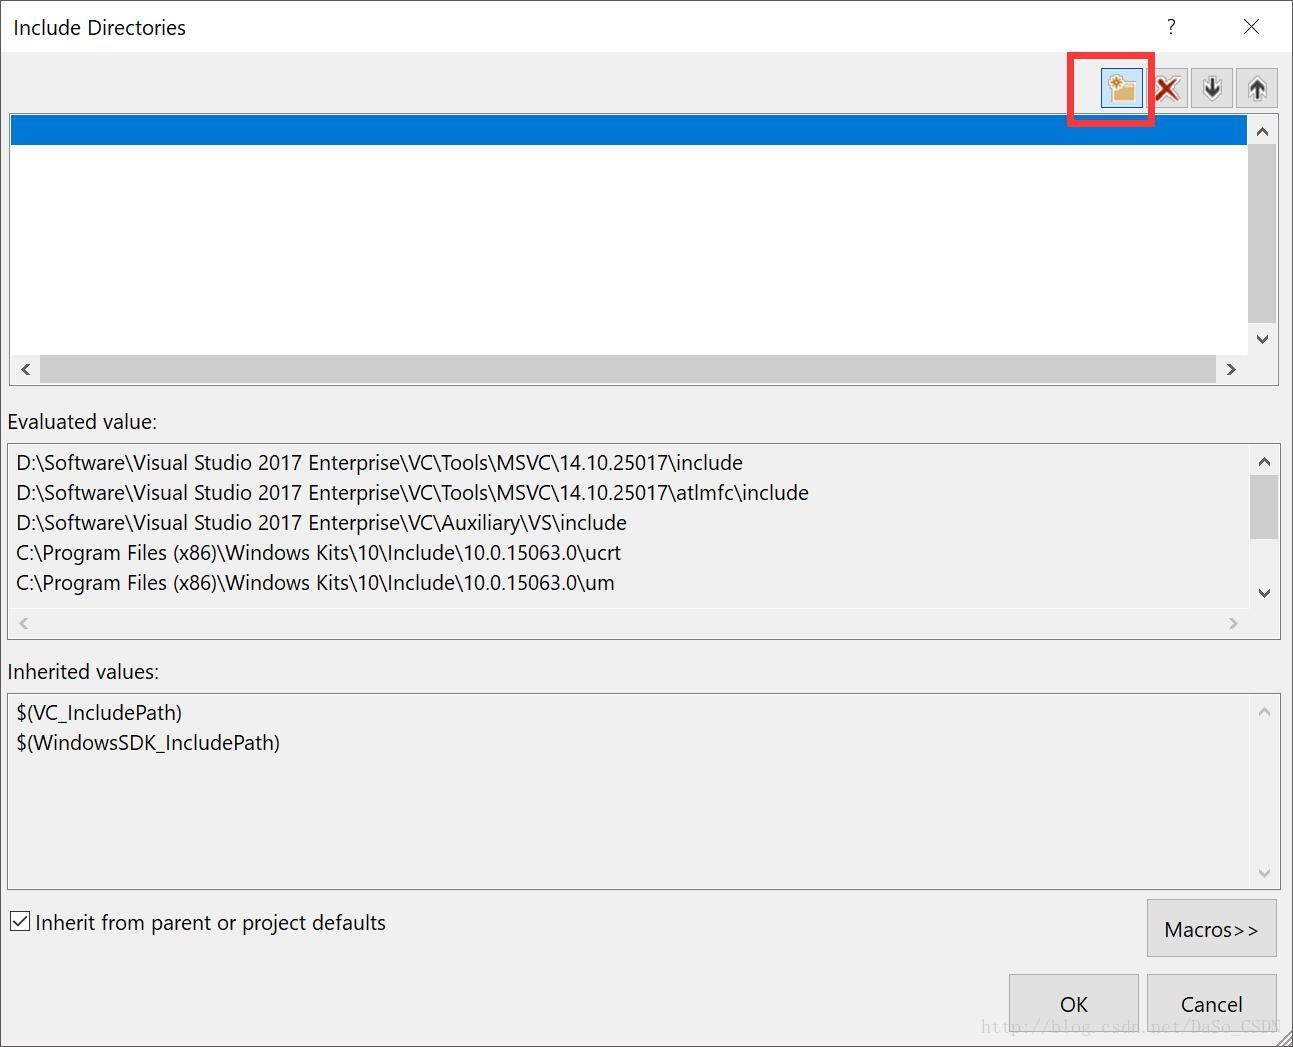Select $(VC_IncludePath) in Inherited values

click(x=99, y=712)
